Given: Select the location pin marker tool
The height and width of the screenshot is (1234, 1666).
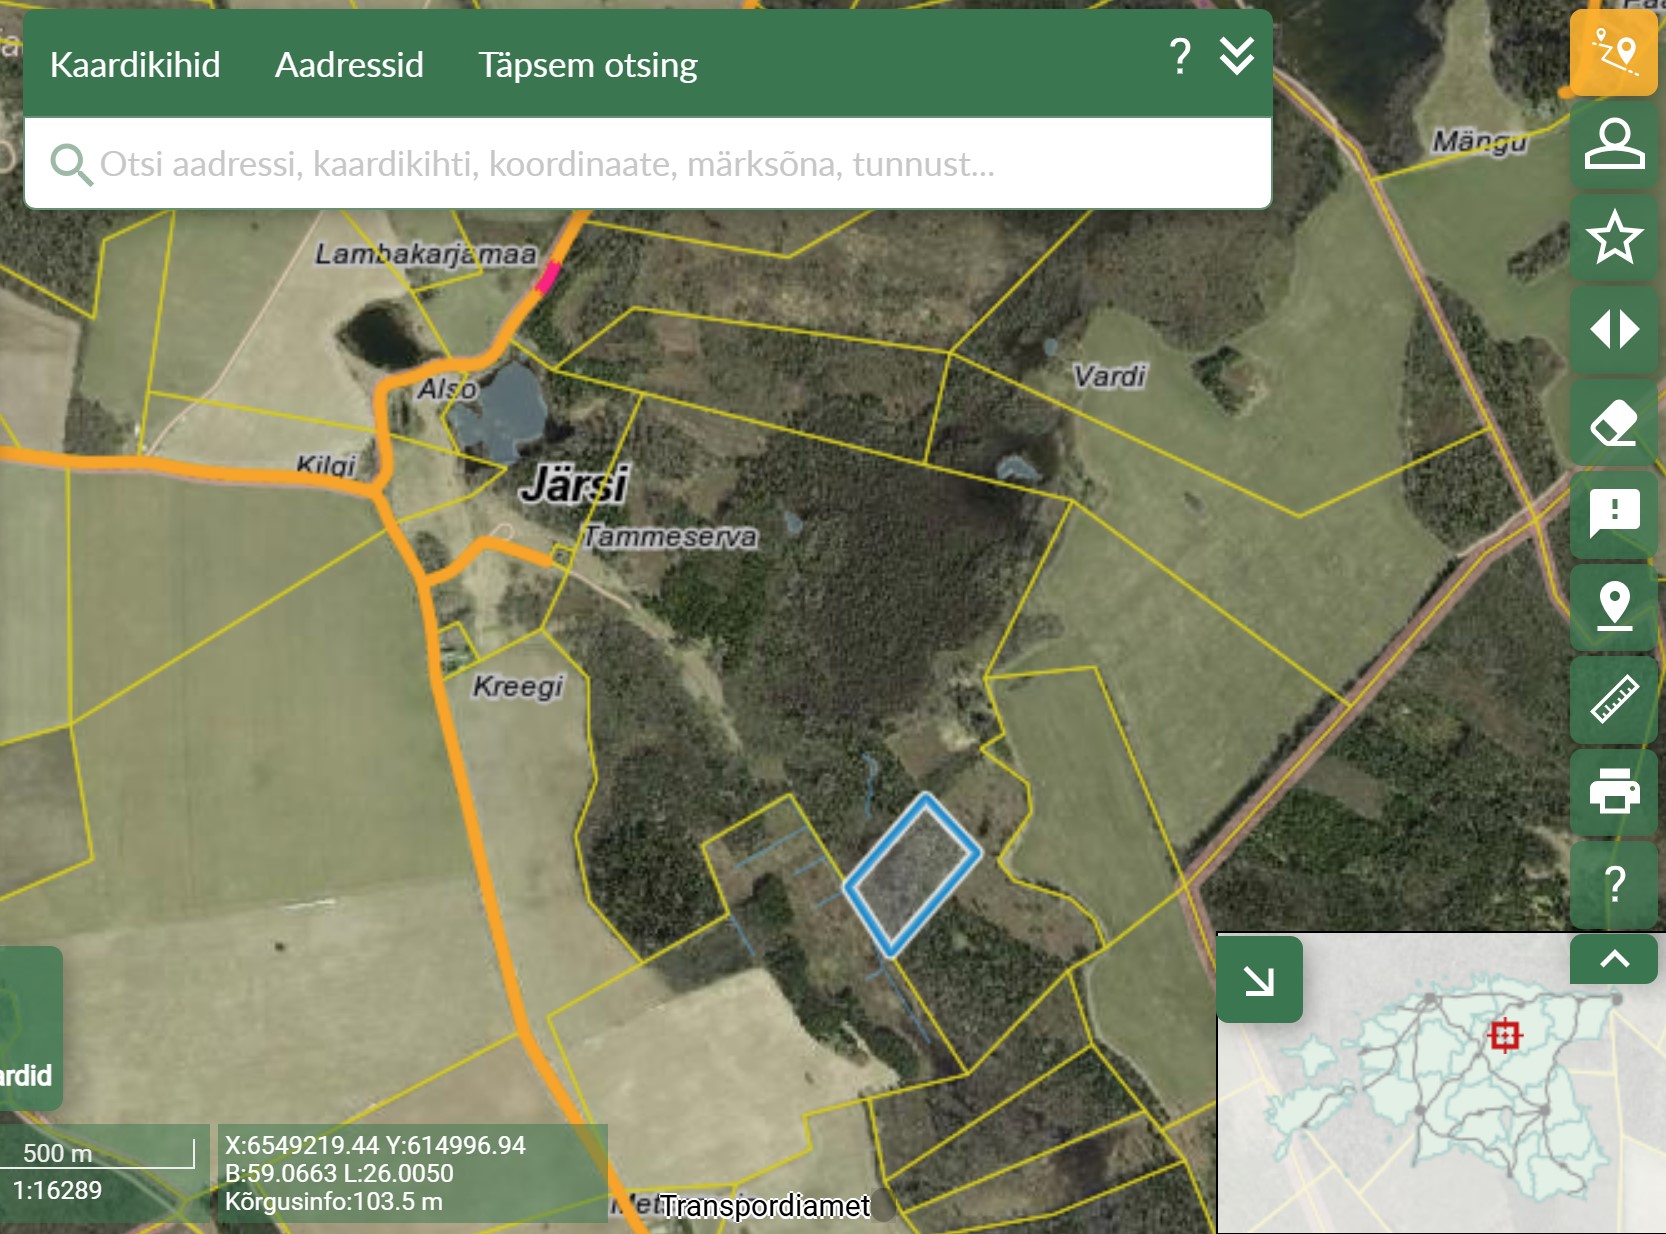Looking at the screenshot, I should coord(1613,607).
